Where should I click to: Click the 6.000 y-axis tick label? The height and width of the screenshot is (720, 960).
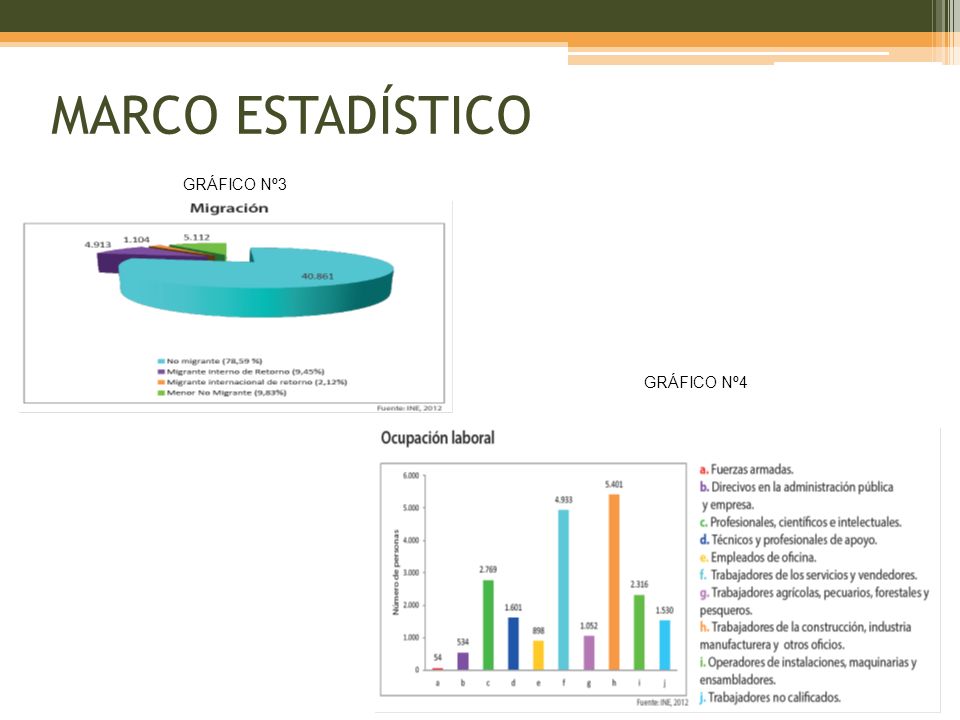(x=411, y=476)
